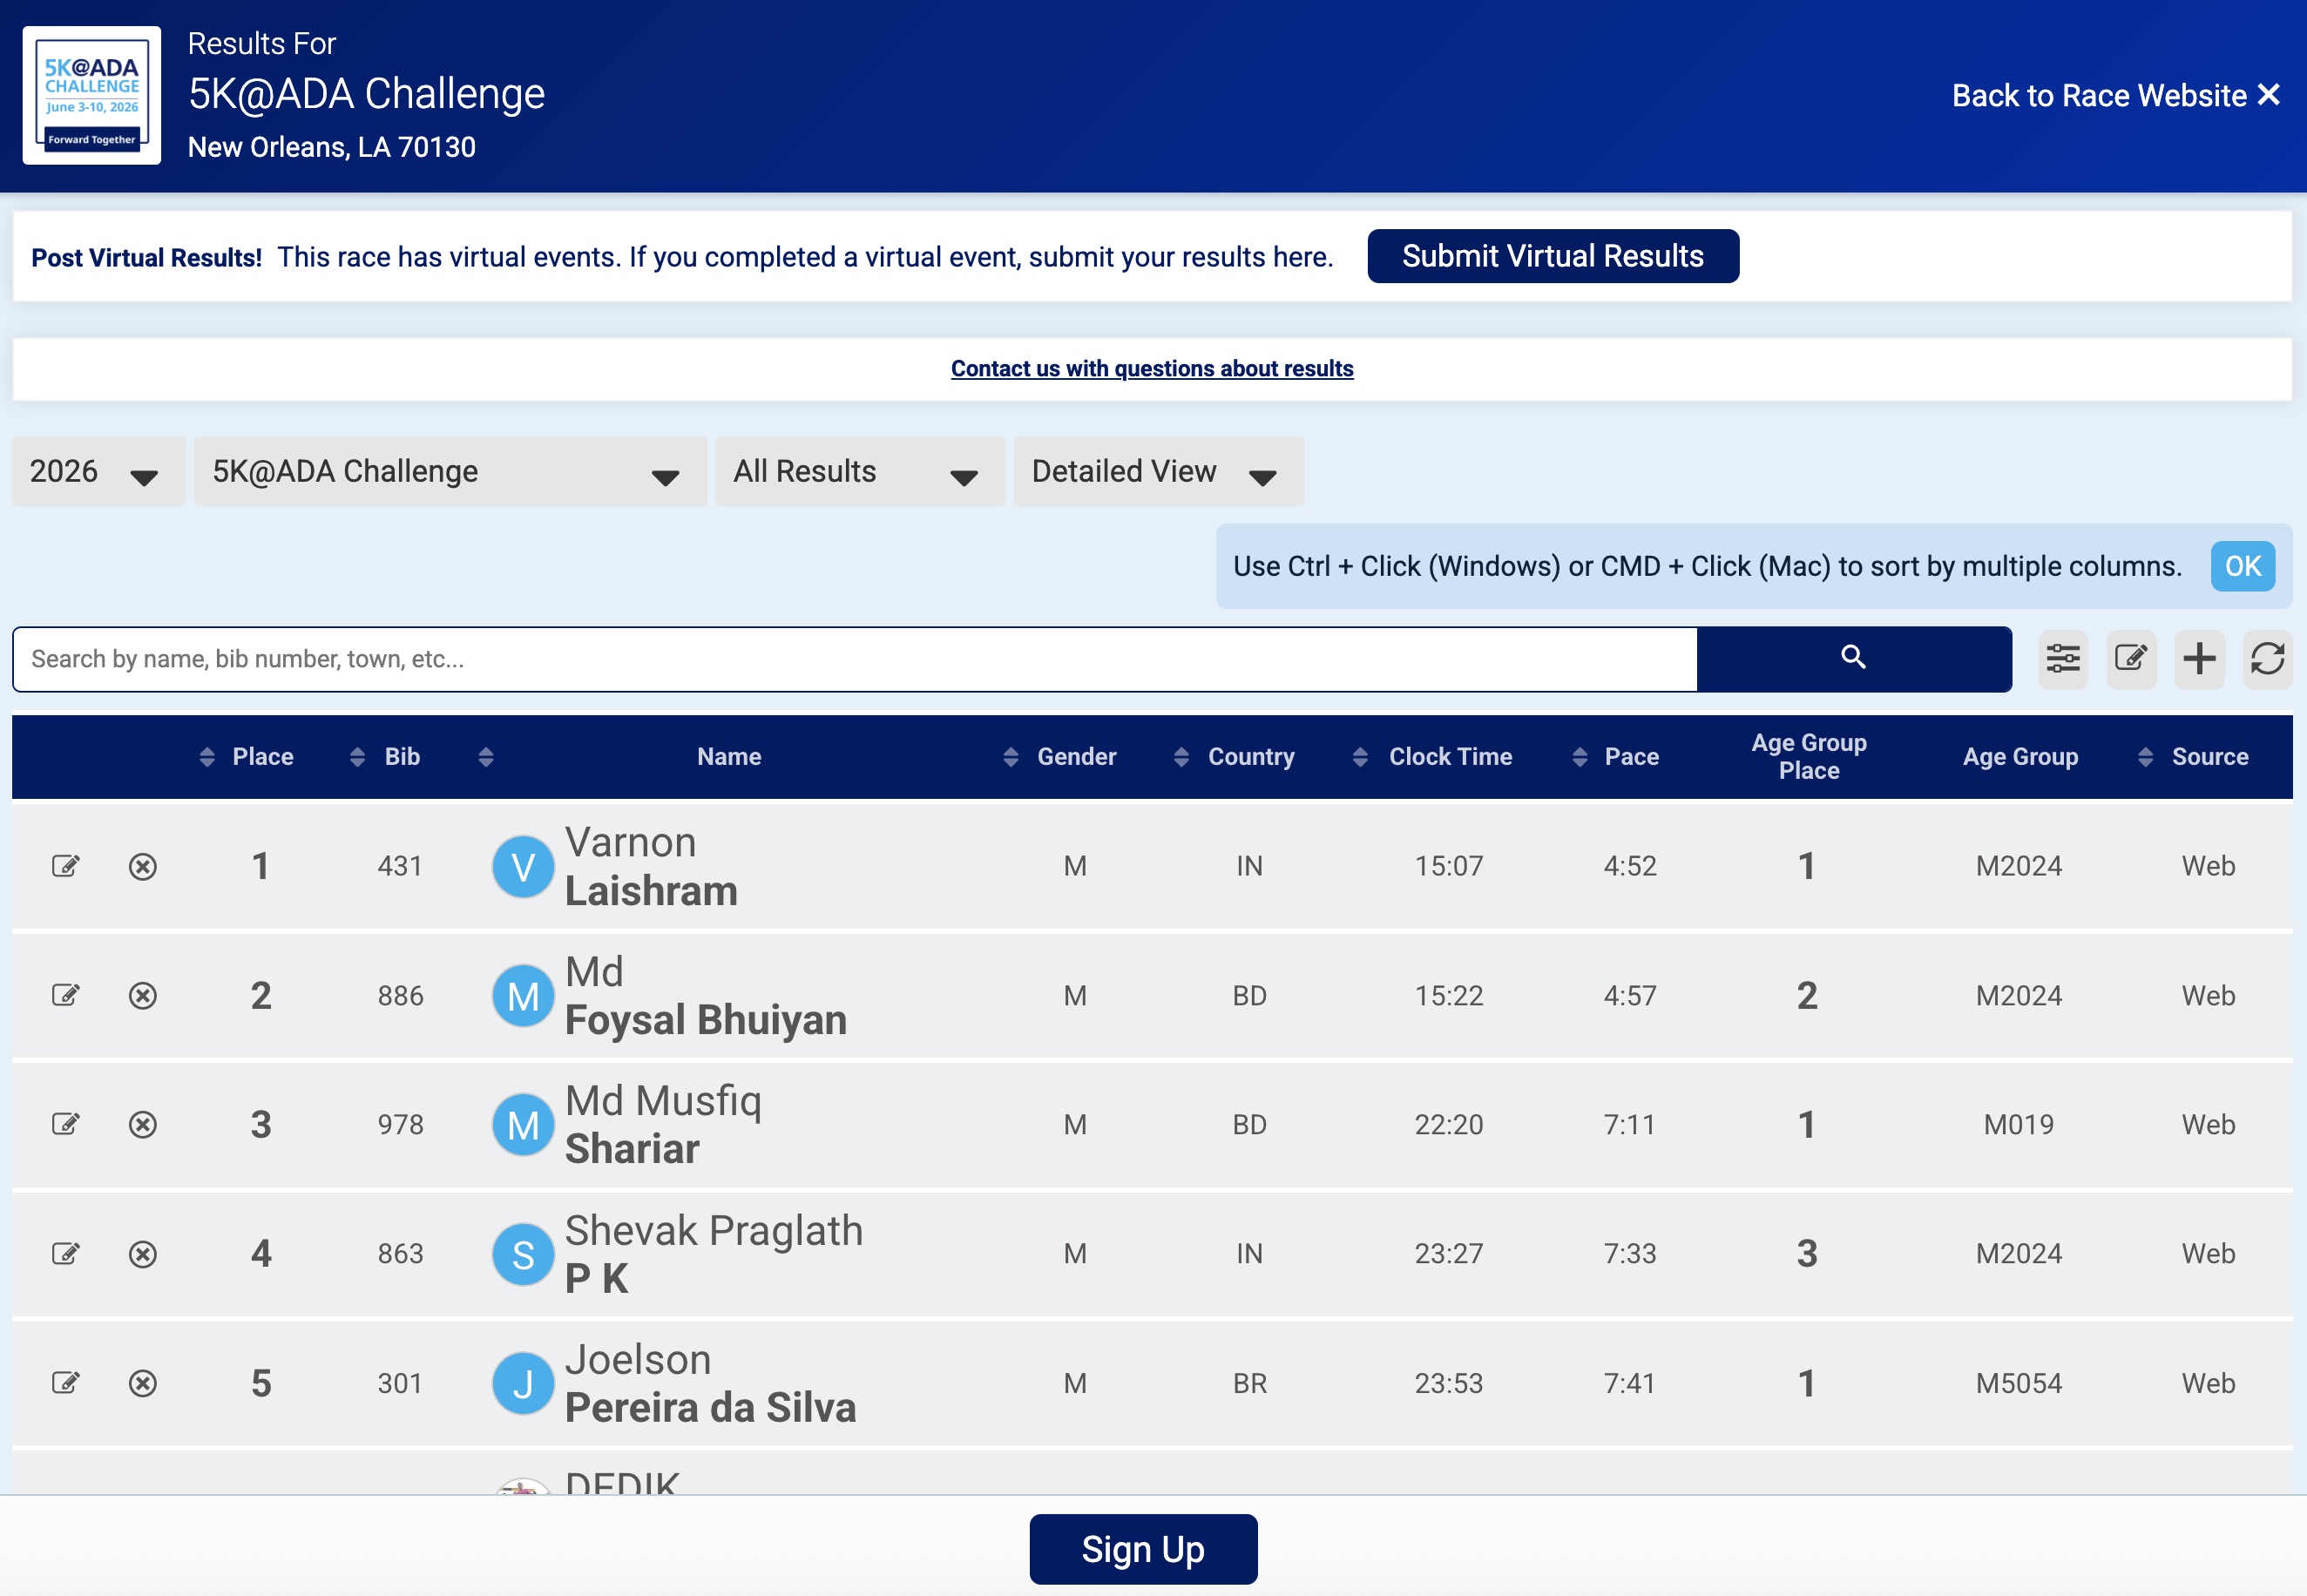Dismiss the sorting tip with OK
Viewport: 2307px width, 1596px height.
tap(2241, 567)
